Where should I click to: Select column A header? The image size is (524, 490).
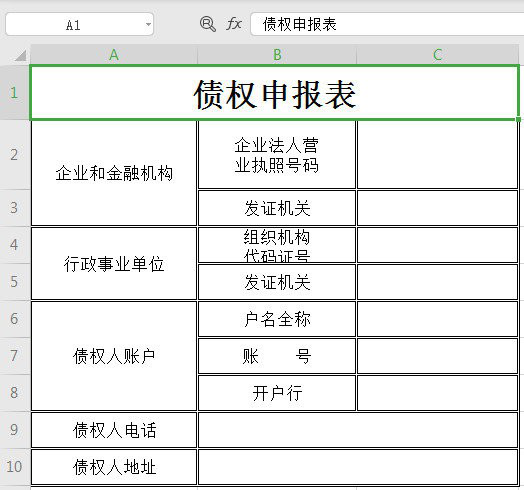pyautogui.click(x=114, y=54)
